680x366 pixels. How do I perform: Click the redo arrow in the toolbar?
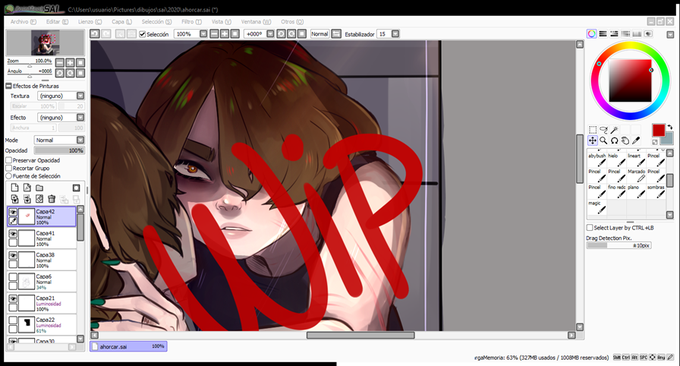tap(106, 34)
